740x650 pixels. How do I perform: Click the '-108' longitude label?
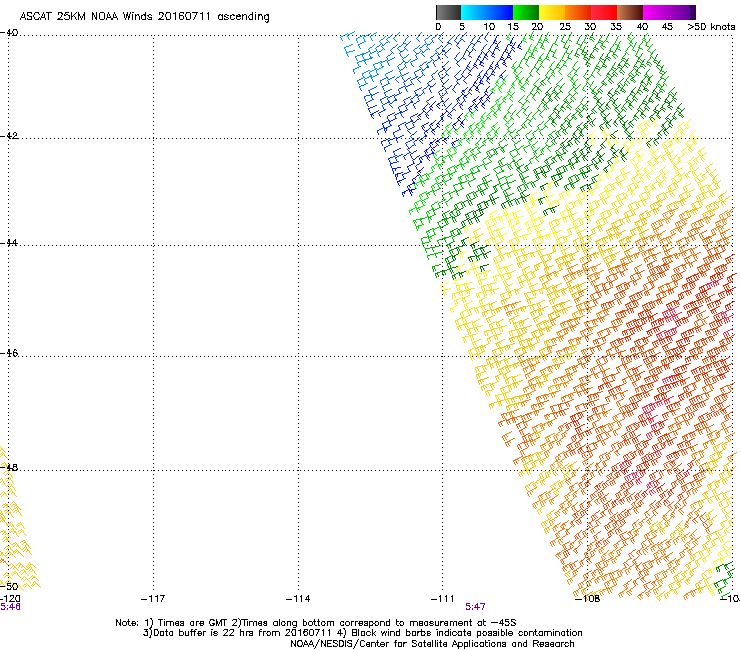588,599
